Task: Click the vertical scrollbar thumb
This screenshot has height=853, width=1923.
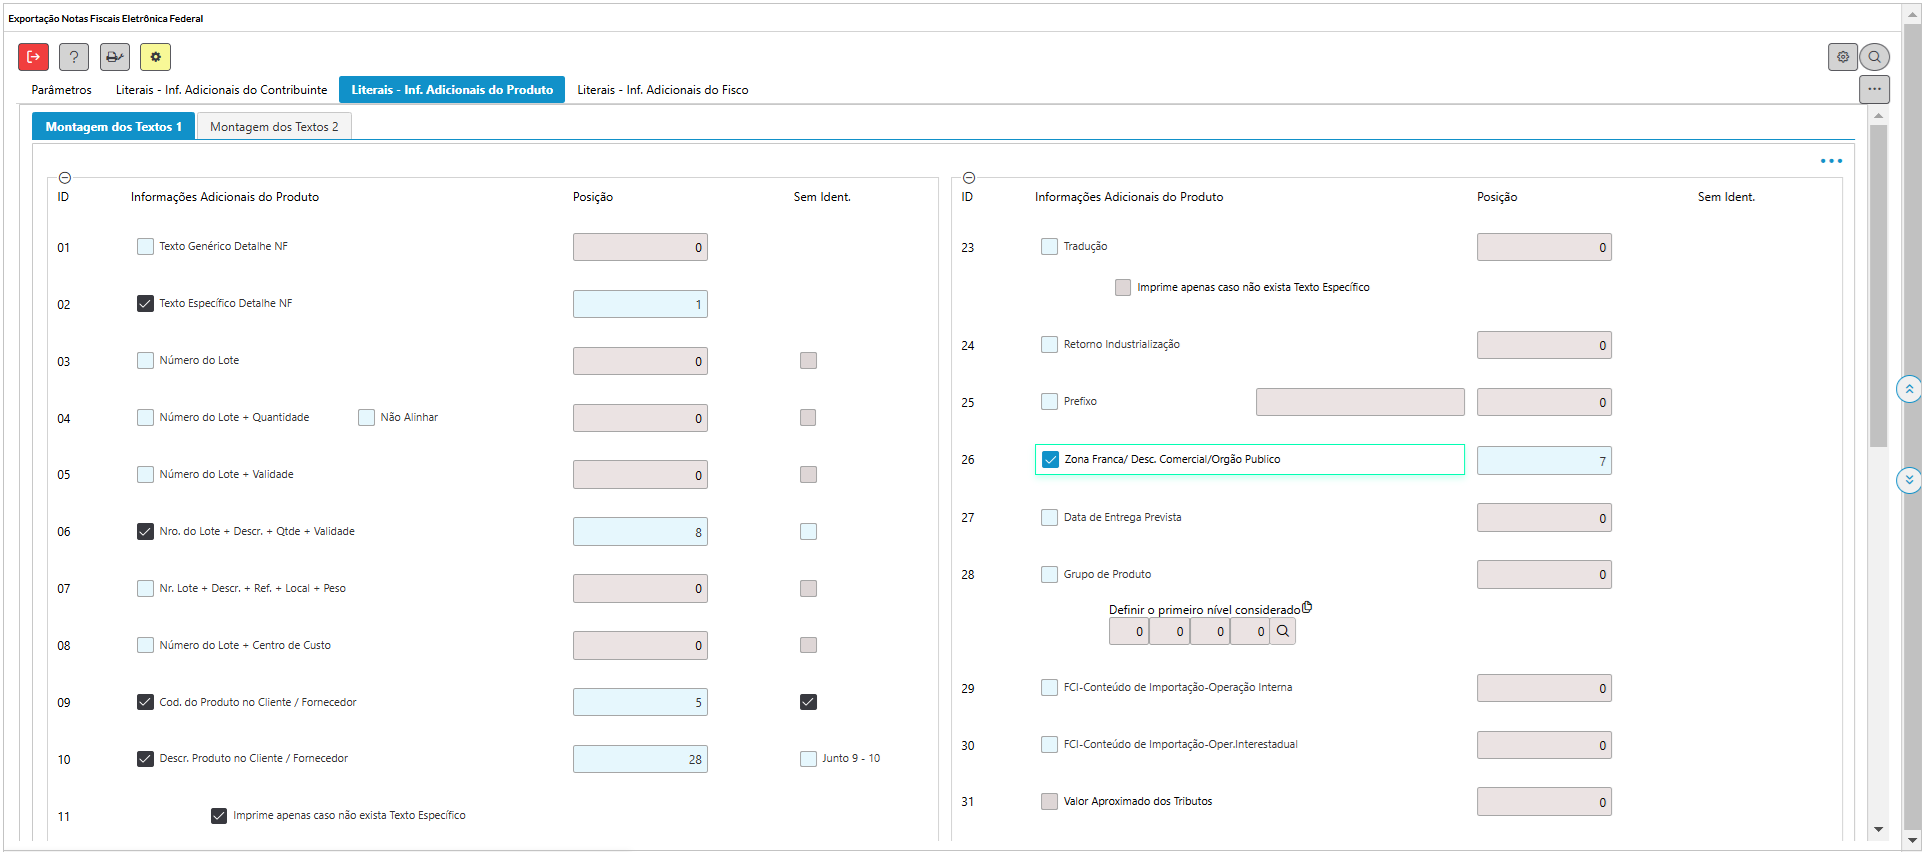Action: (x=1878, y=285)
